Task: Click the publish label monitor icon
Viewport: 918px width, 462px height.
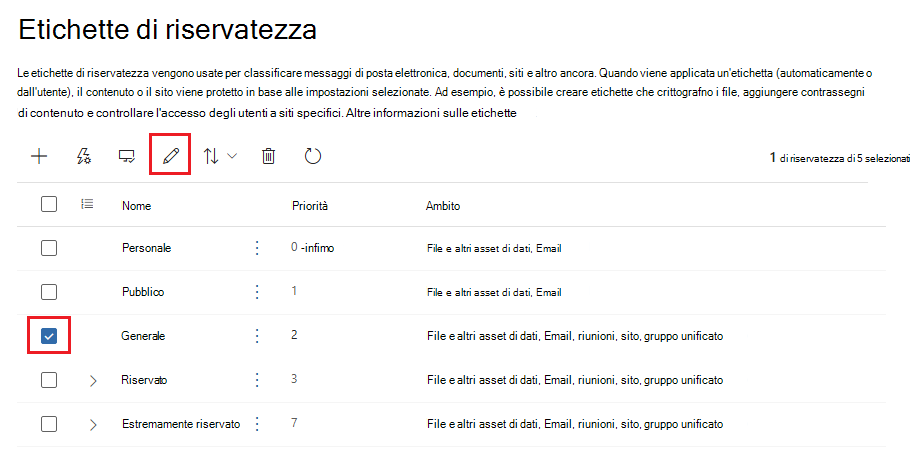Action: click(x=127, y=156)
